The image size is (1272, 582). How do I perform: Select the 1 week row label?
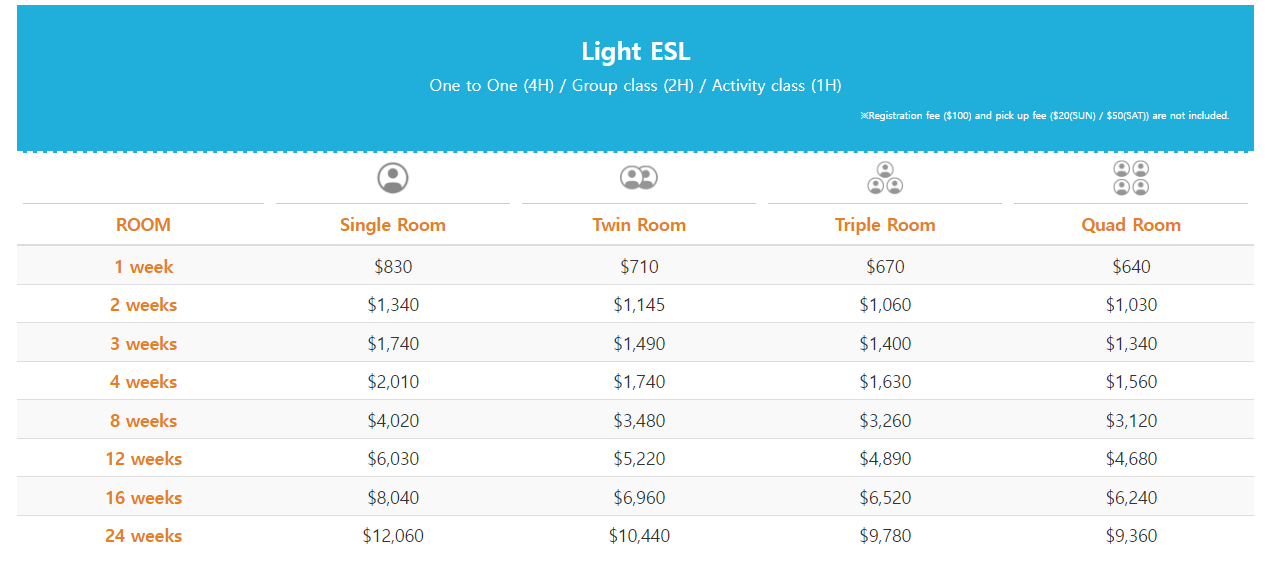[x=143, y=267]
